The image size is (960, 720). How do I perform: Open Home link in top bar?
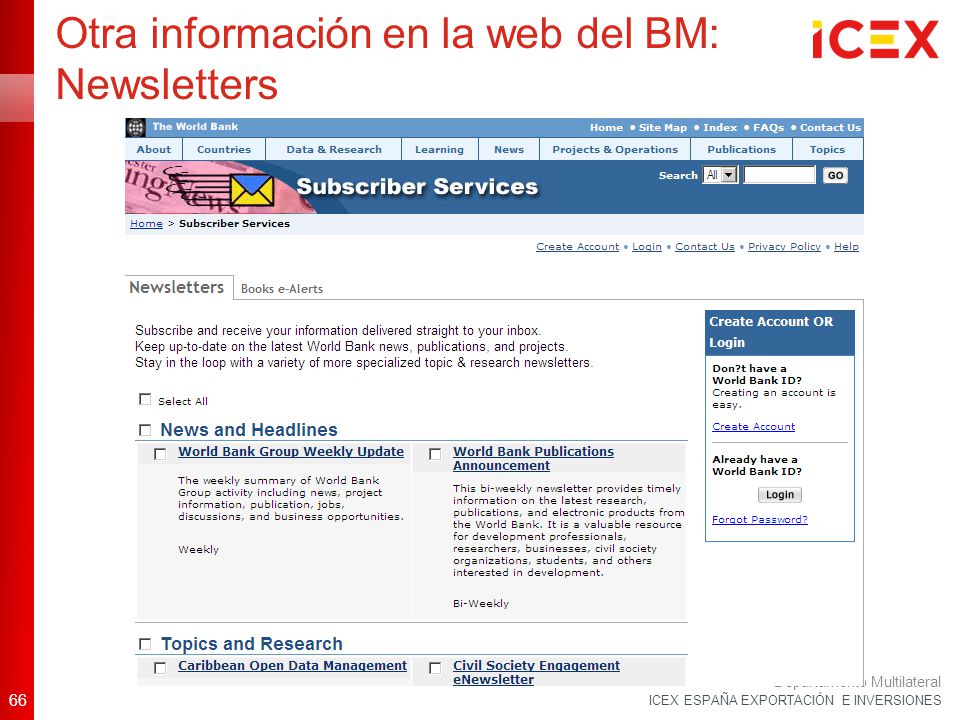tap(606, 127)
